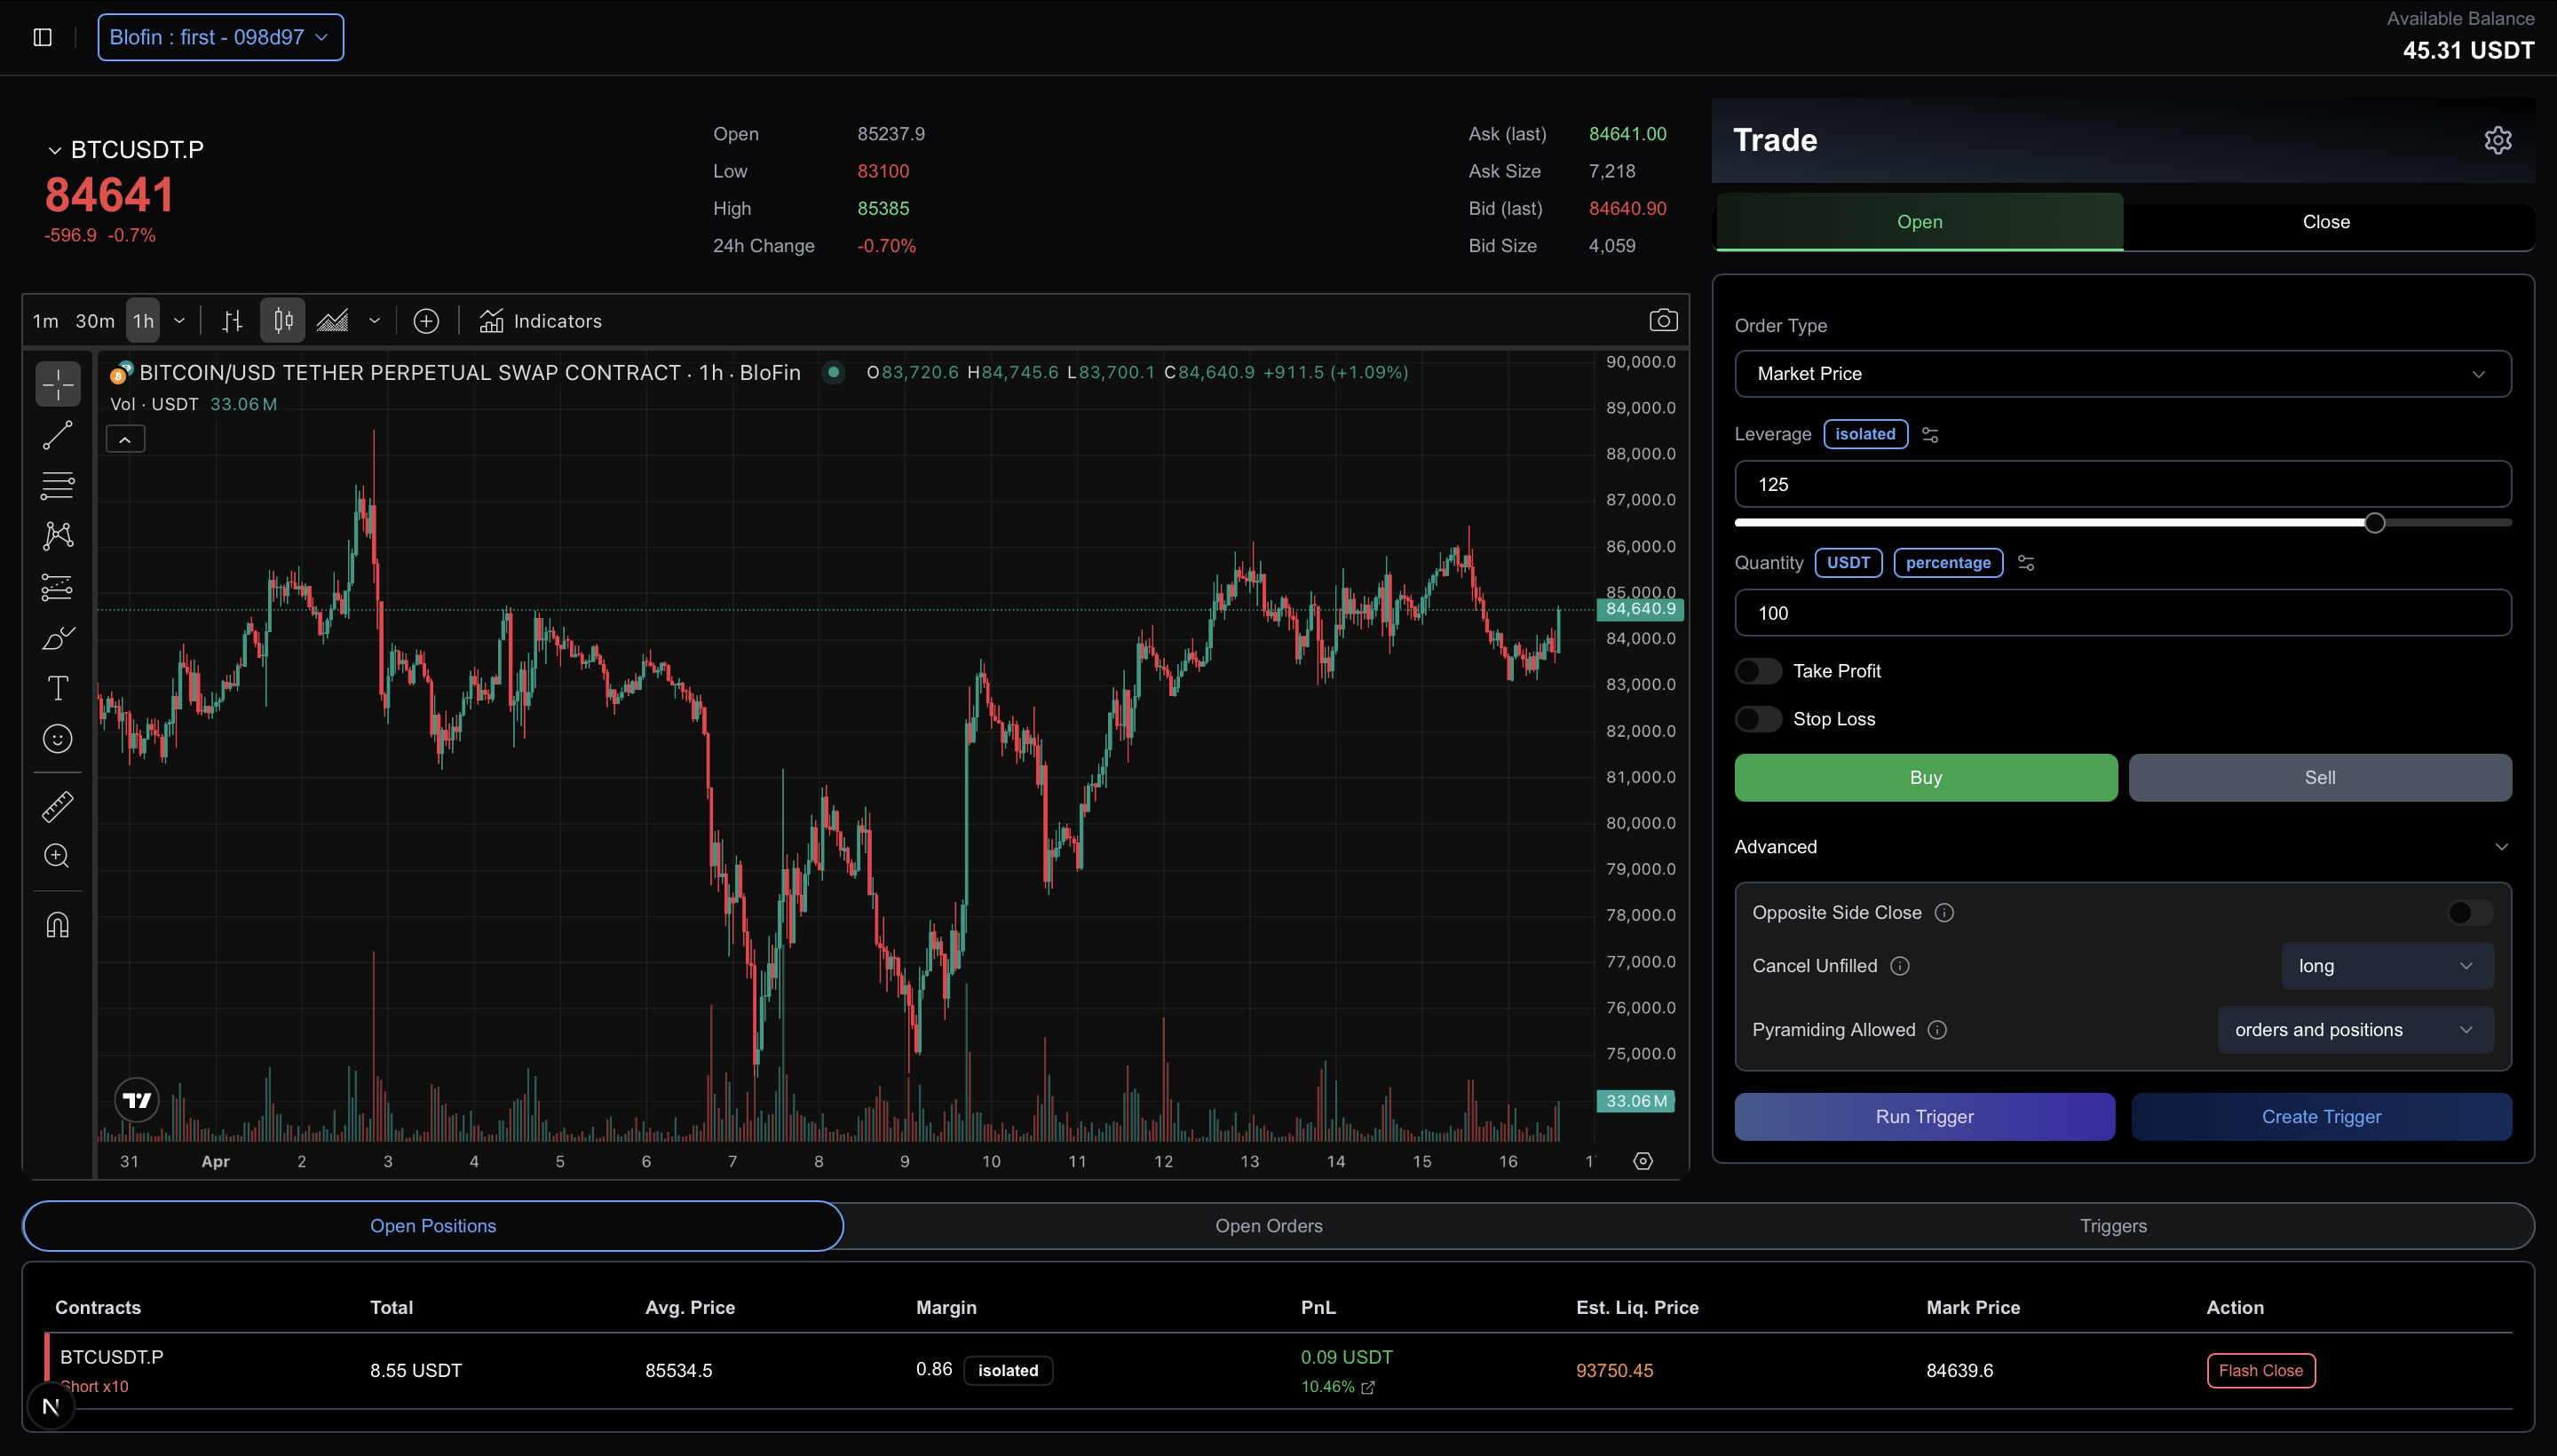Select the pattern drawing tool
This screenshot has height=1456, width=2557.
pos(58,536)
